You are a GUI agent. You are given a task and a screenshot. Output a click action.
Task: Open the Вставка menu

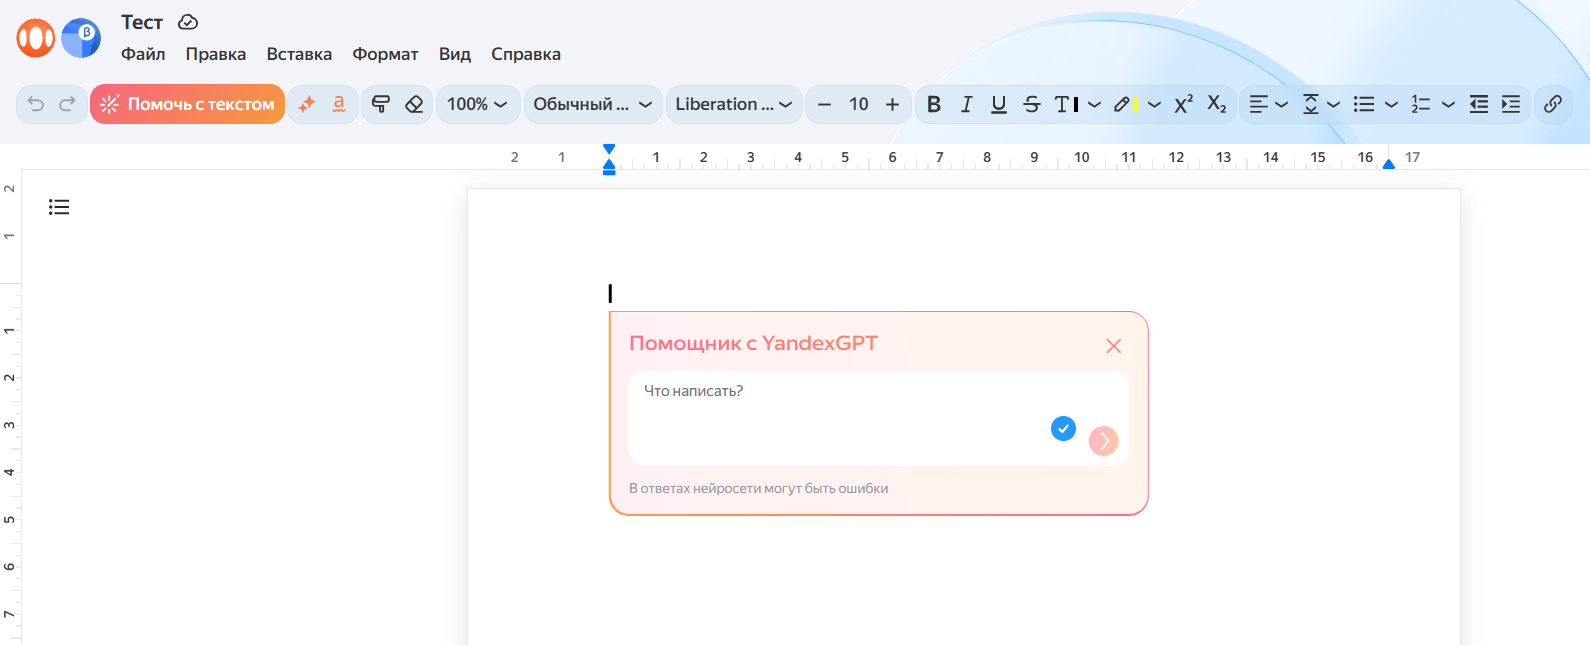pos(299,54)
